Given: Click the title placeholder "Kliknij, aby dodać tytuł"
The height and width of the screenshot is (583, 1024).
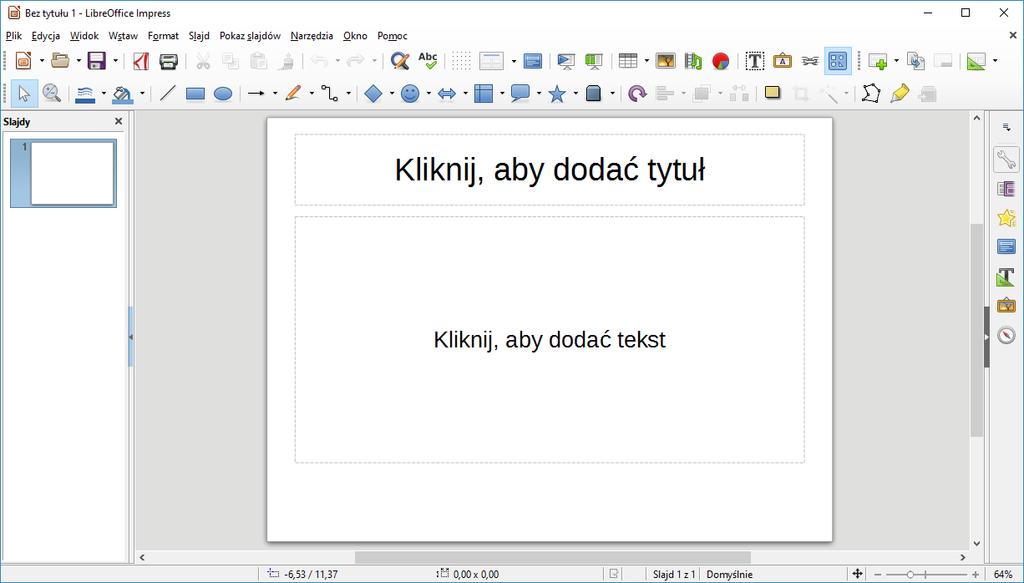Looking at the screenshot, I should (549, 170).
